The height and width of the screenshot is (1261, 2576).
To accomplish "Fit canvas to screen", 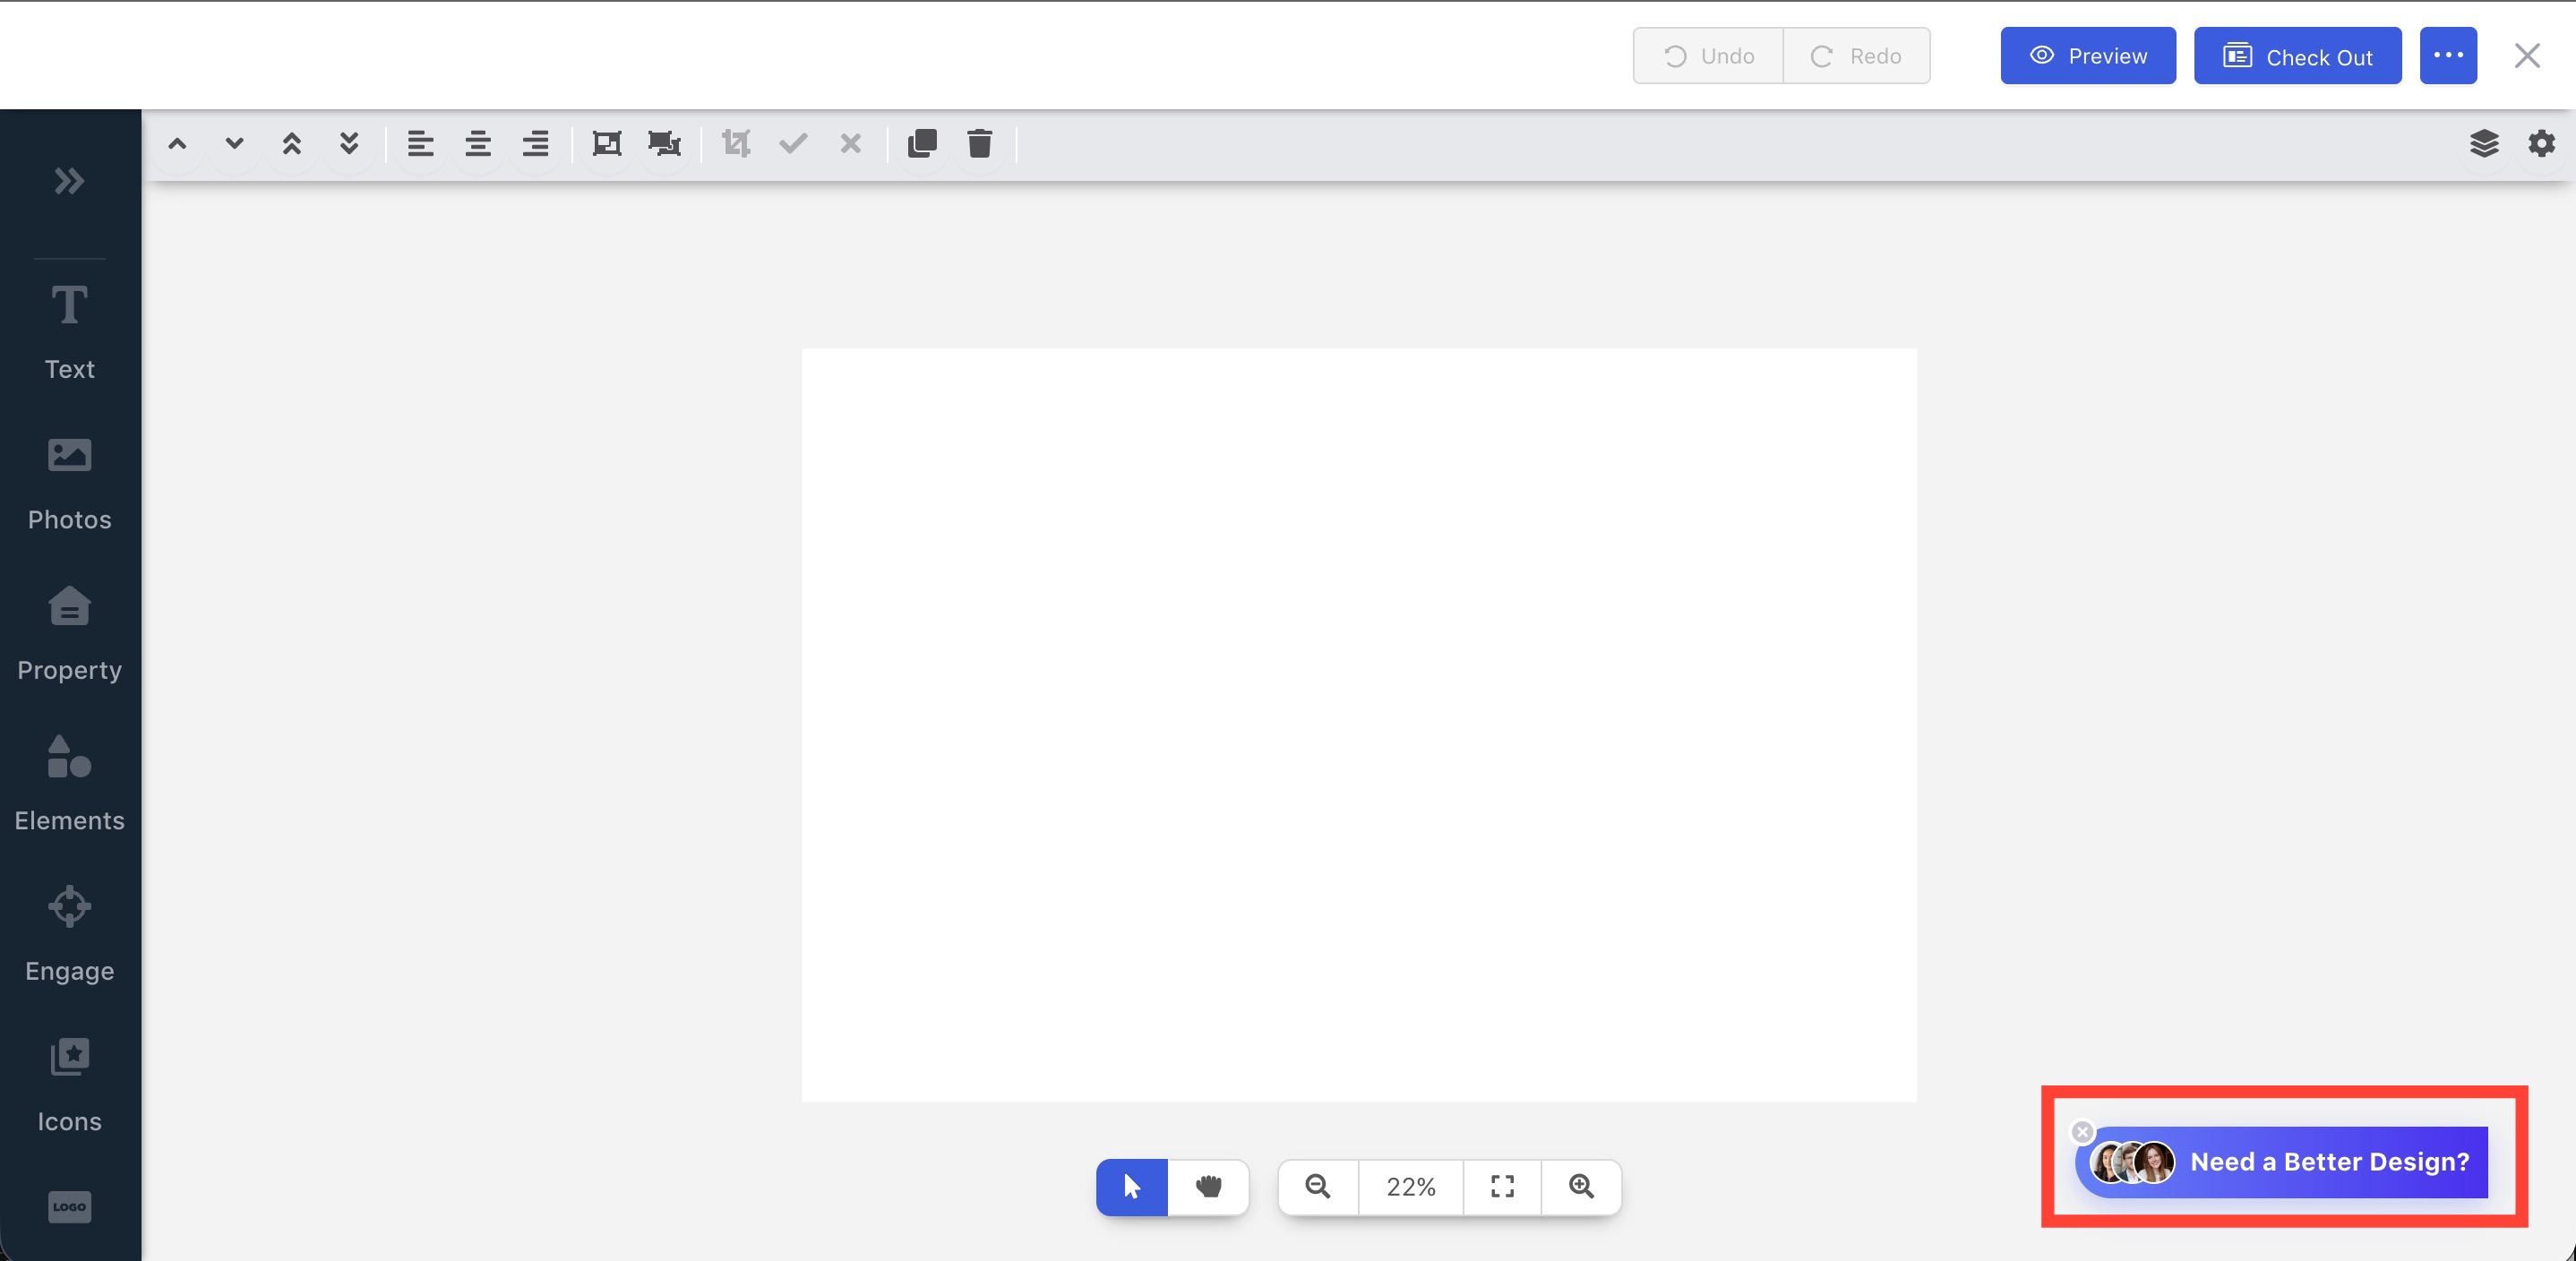I will click(x=1502, y=1187).
